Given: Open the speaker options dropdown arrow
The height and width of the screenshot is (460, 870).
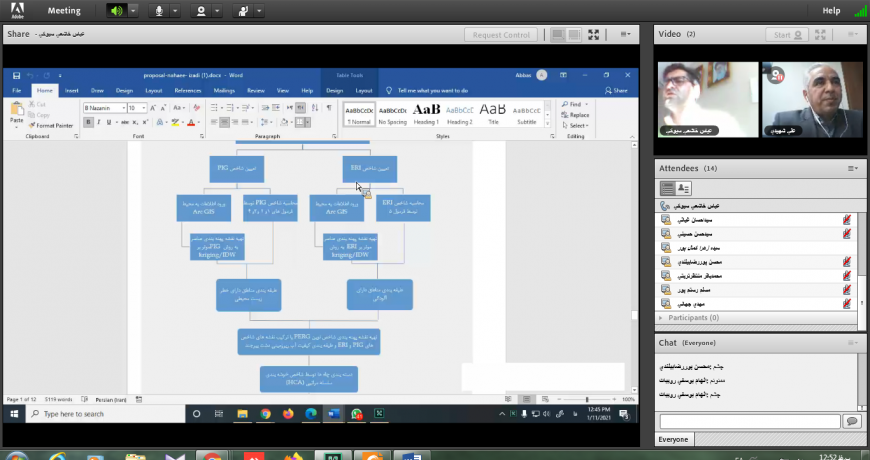Looking at the screenshot, I should pyautogui.click(x=133, y=11).
